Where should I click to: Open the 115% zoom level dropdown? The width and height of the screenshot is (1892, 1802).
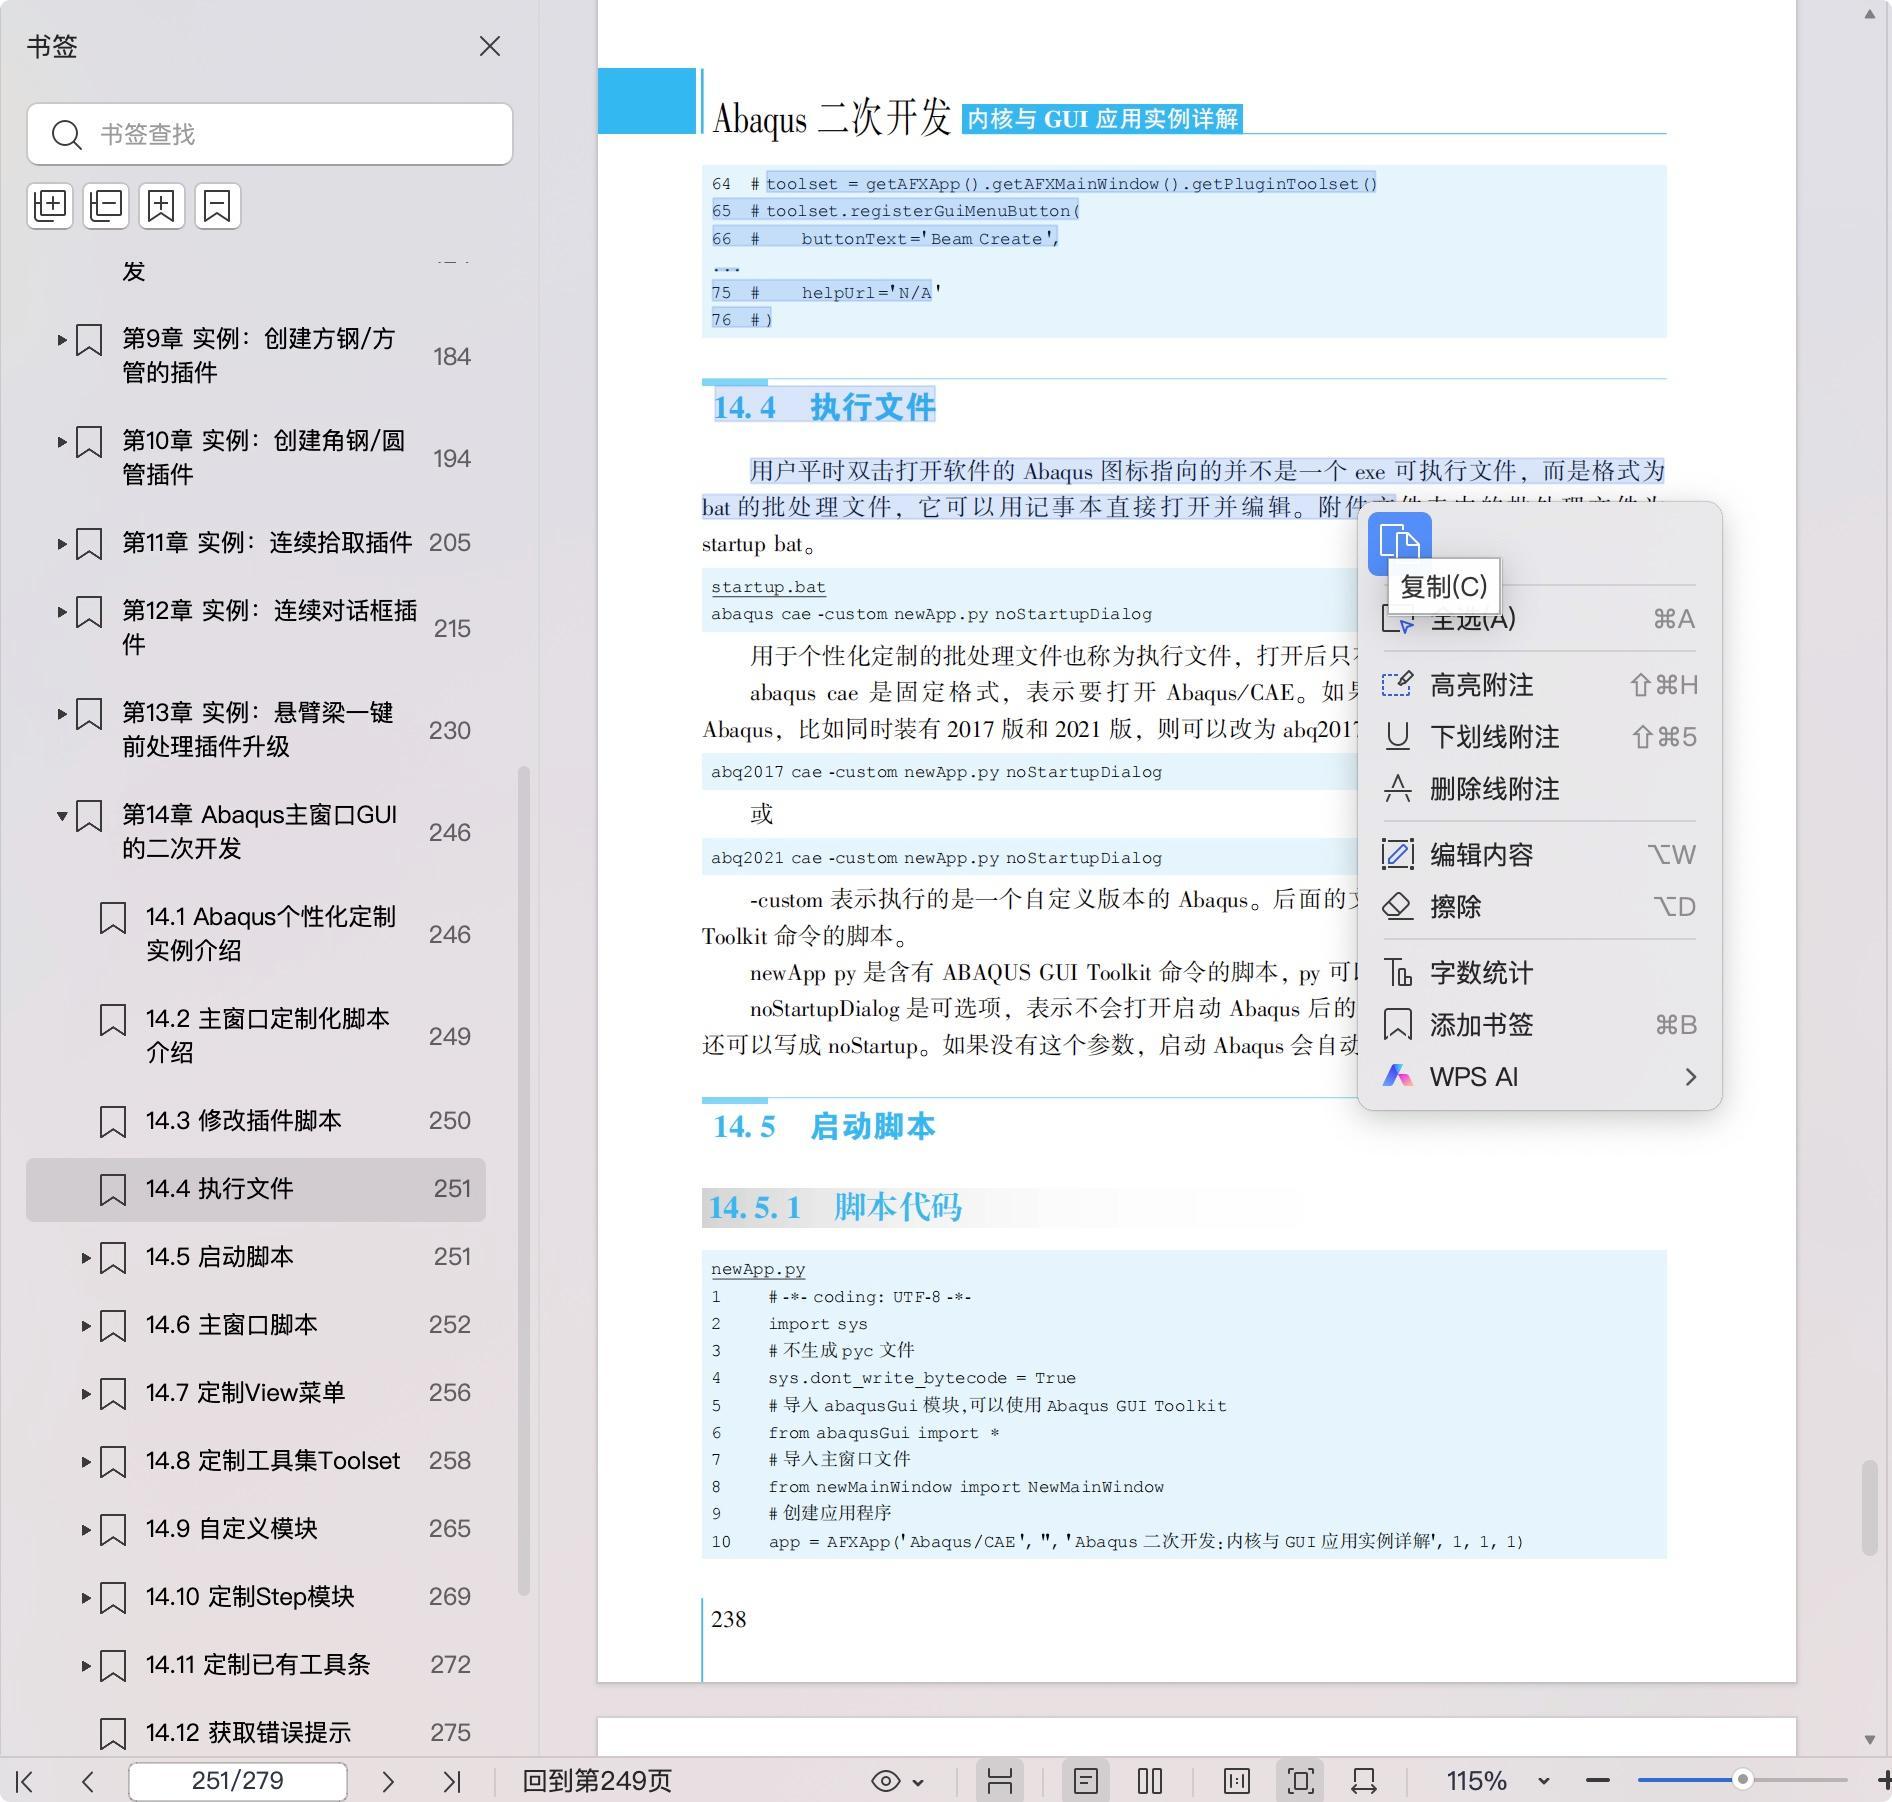point(1543,1781)
